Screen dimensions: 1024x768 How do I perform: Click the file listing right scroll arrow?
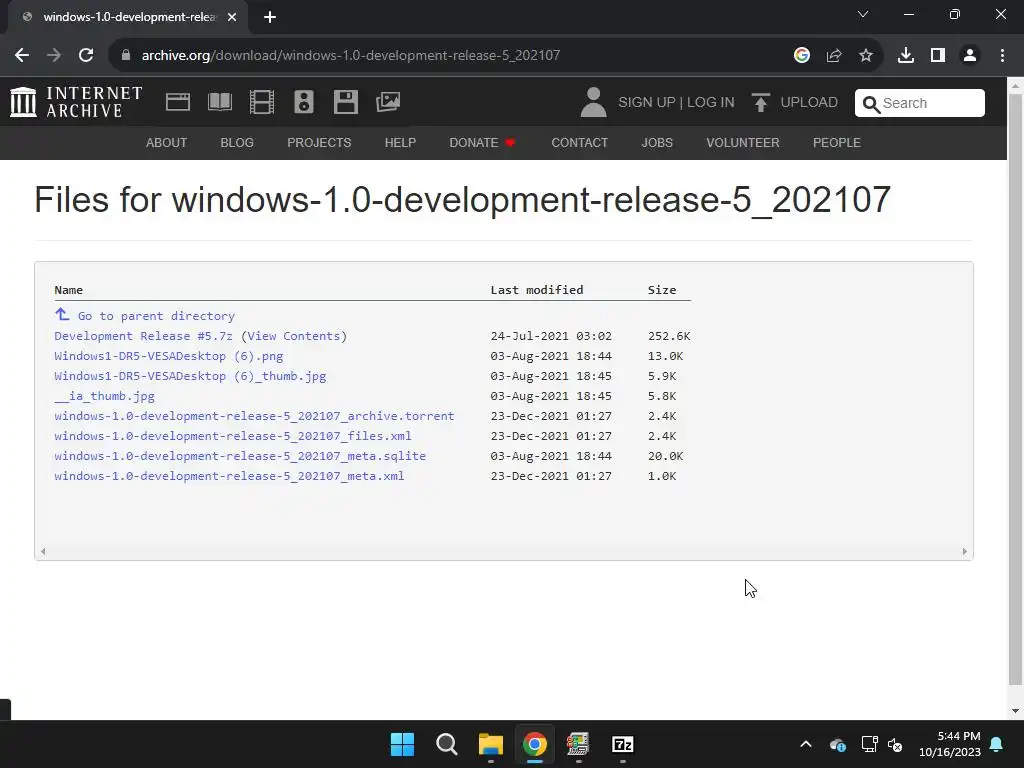pyautogui.click(x=965, y=552)
